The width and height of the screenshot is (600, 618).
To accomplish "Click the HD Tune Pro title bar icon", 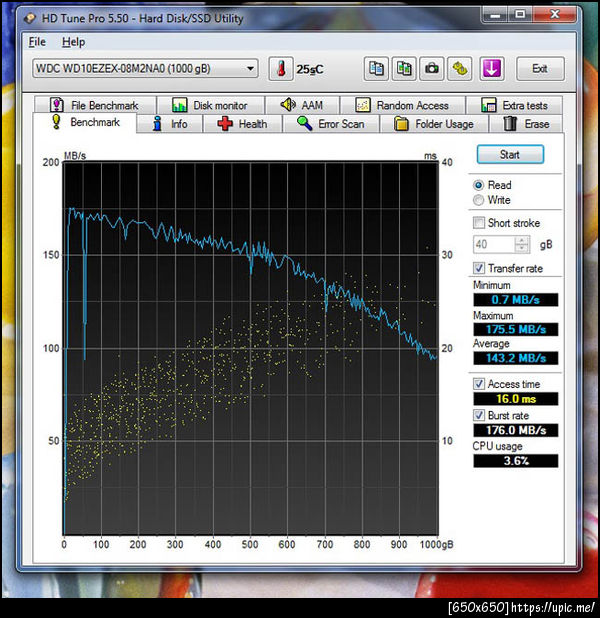I will (x=30, y=18).
